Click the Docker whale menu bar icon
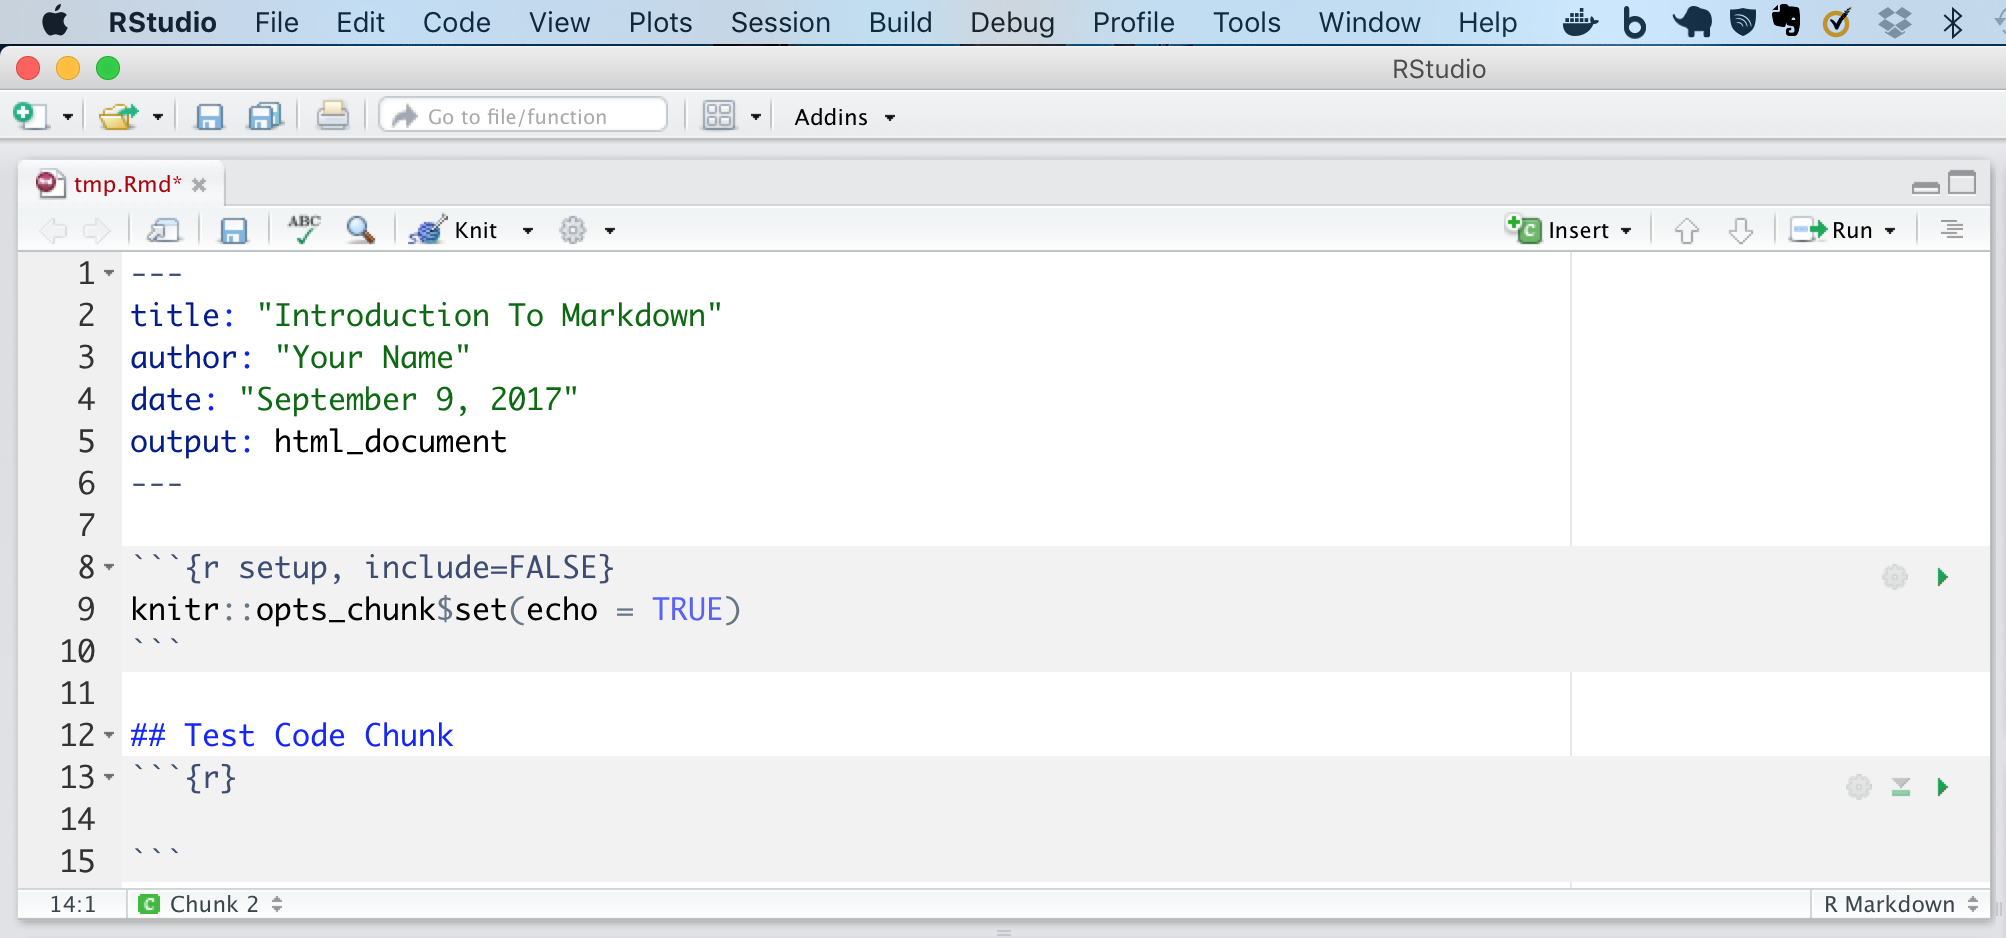The height and width of the screenshot is (938, 2006). [x=1579, y=21]
